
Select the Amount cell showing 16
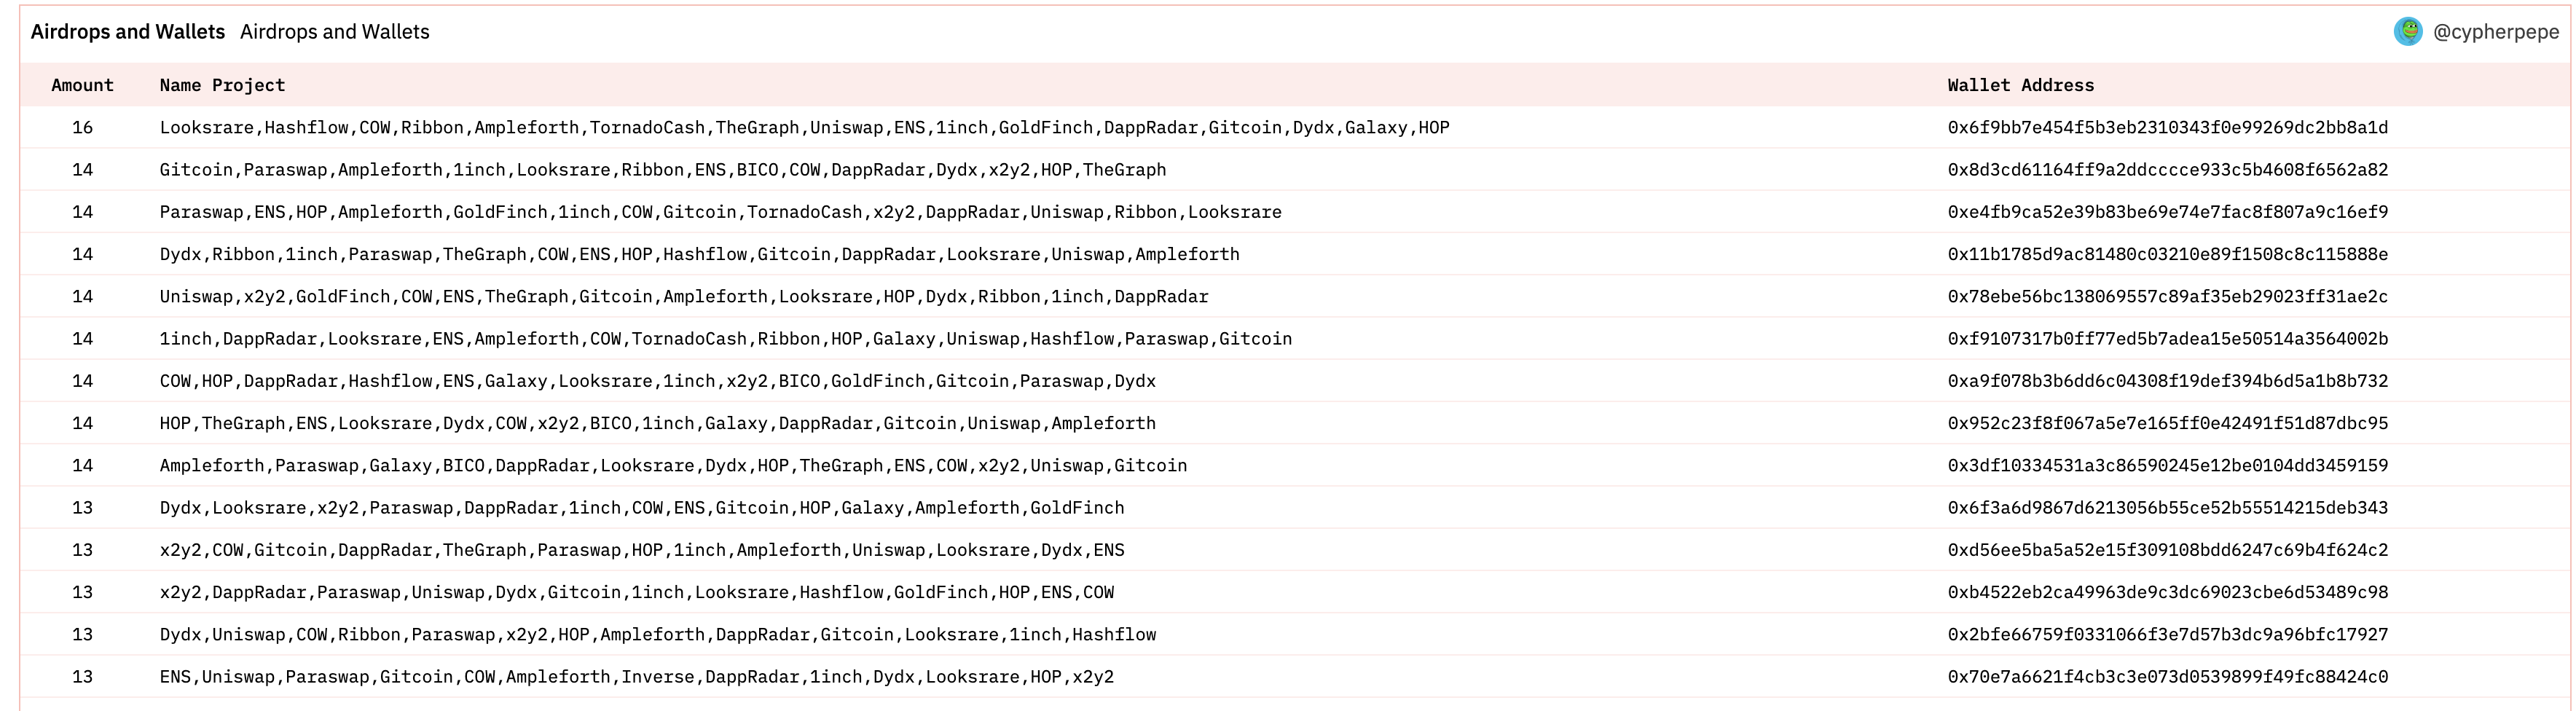[x=82, y=128]
